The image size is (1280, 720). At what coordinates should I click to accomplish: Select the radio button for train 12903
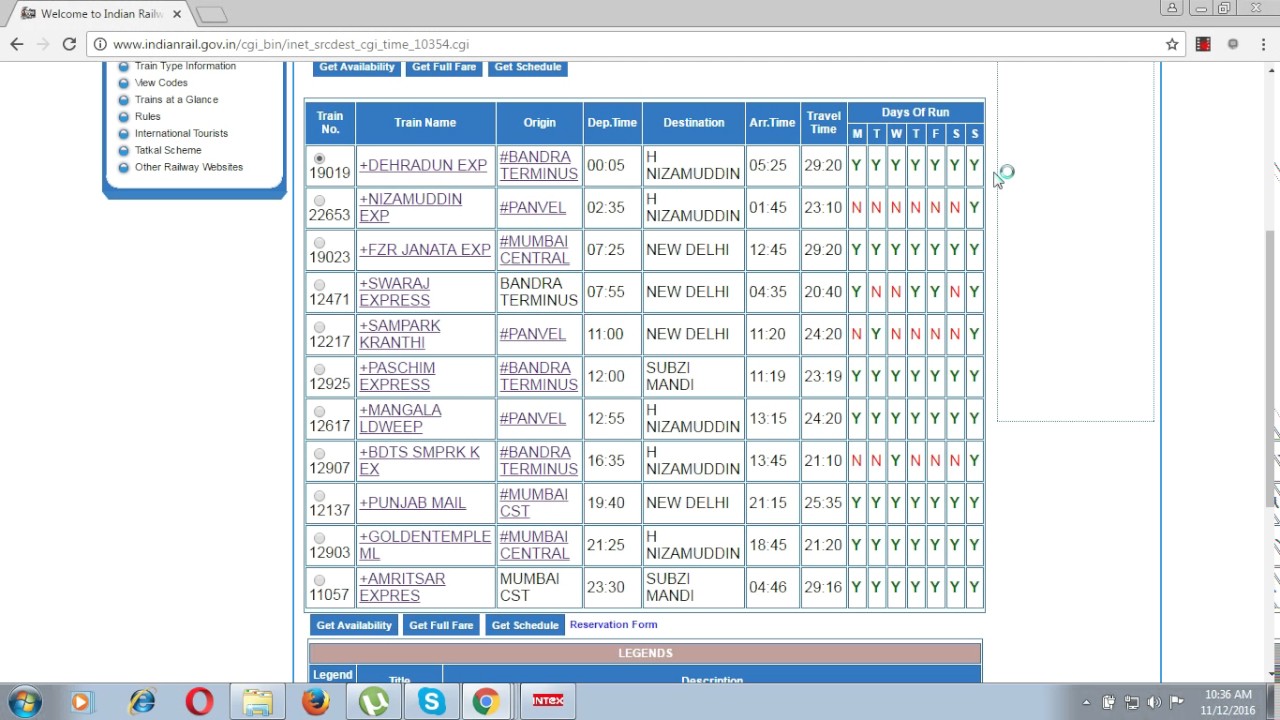[x=319, y=538]
